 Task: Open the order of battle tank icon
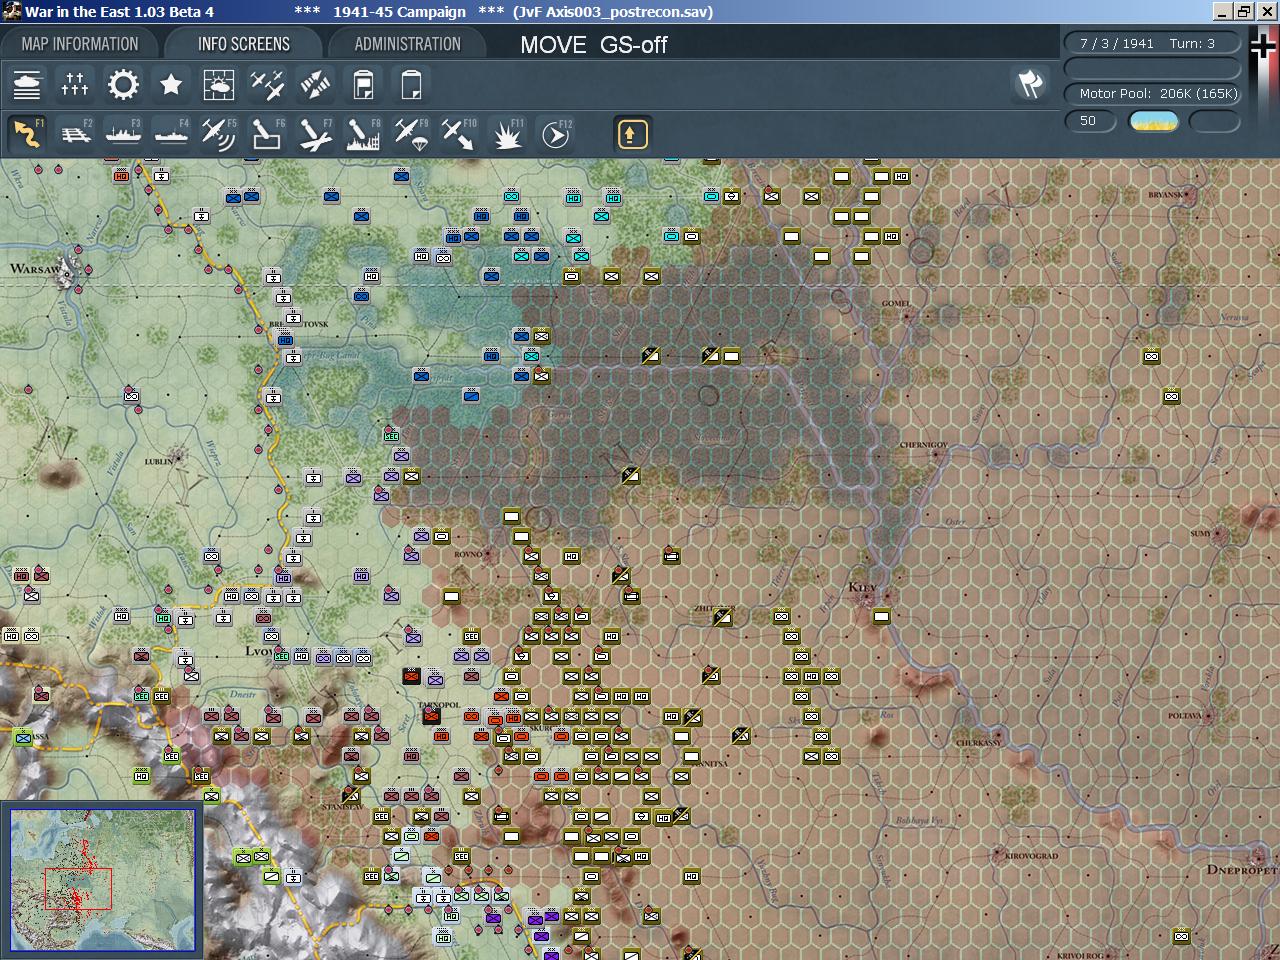click(27, 85)
